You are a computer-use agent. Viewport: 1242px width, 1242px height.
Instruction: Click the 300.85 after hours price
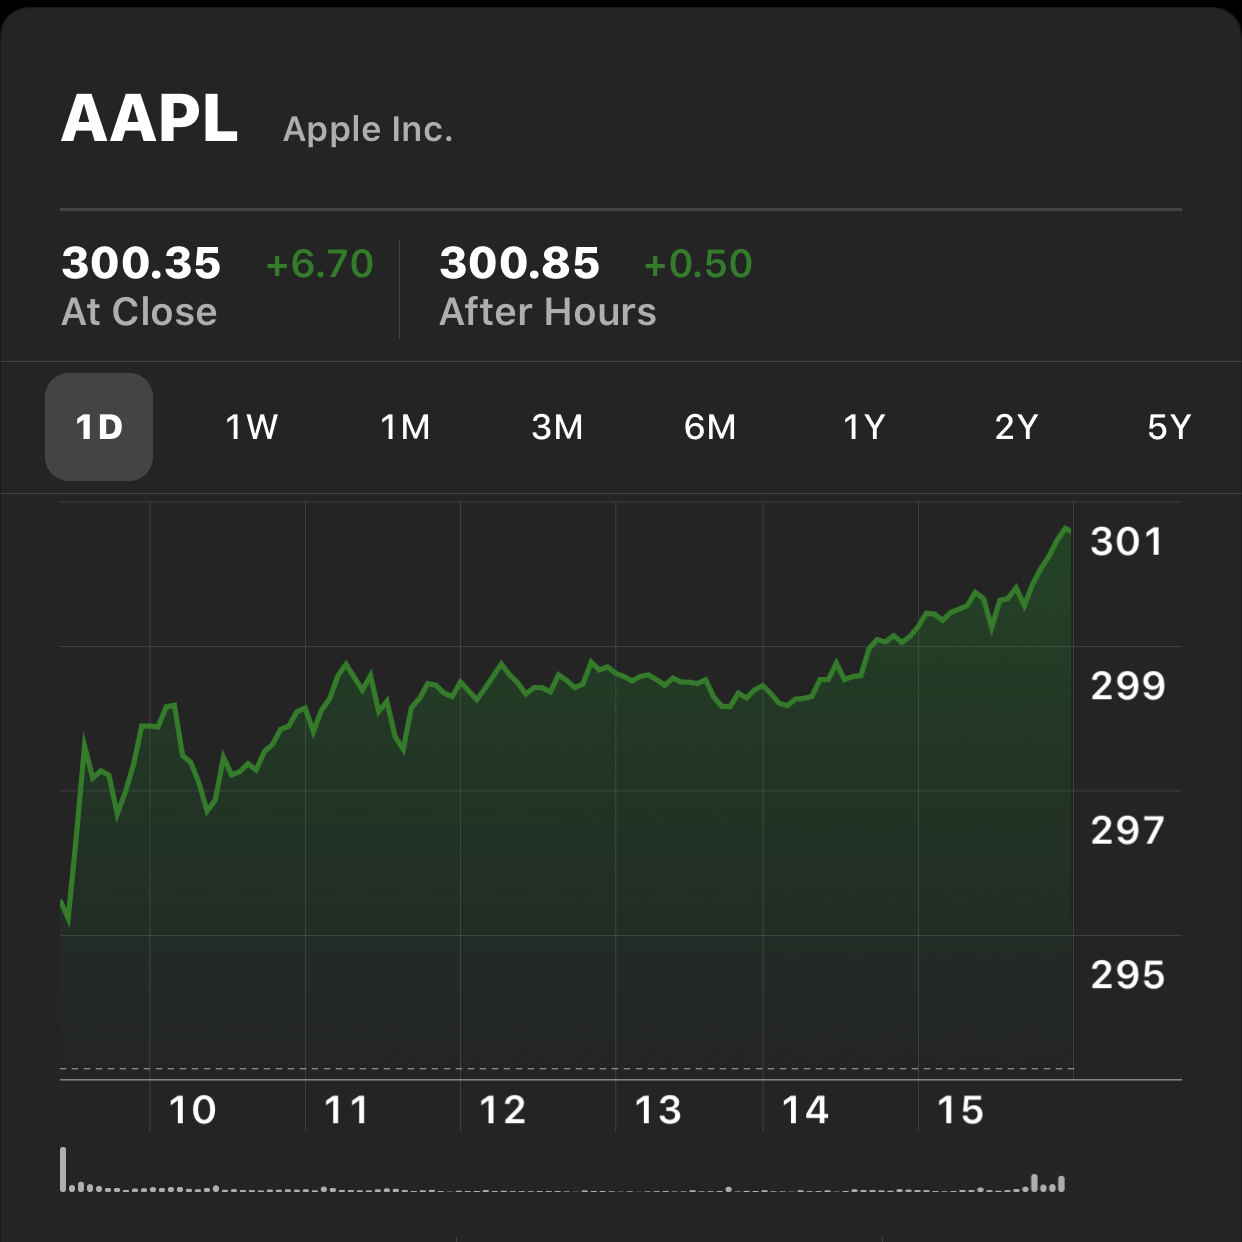pyautogui.click(x=519, y=263)
